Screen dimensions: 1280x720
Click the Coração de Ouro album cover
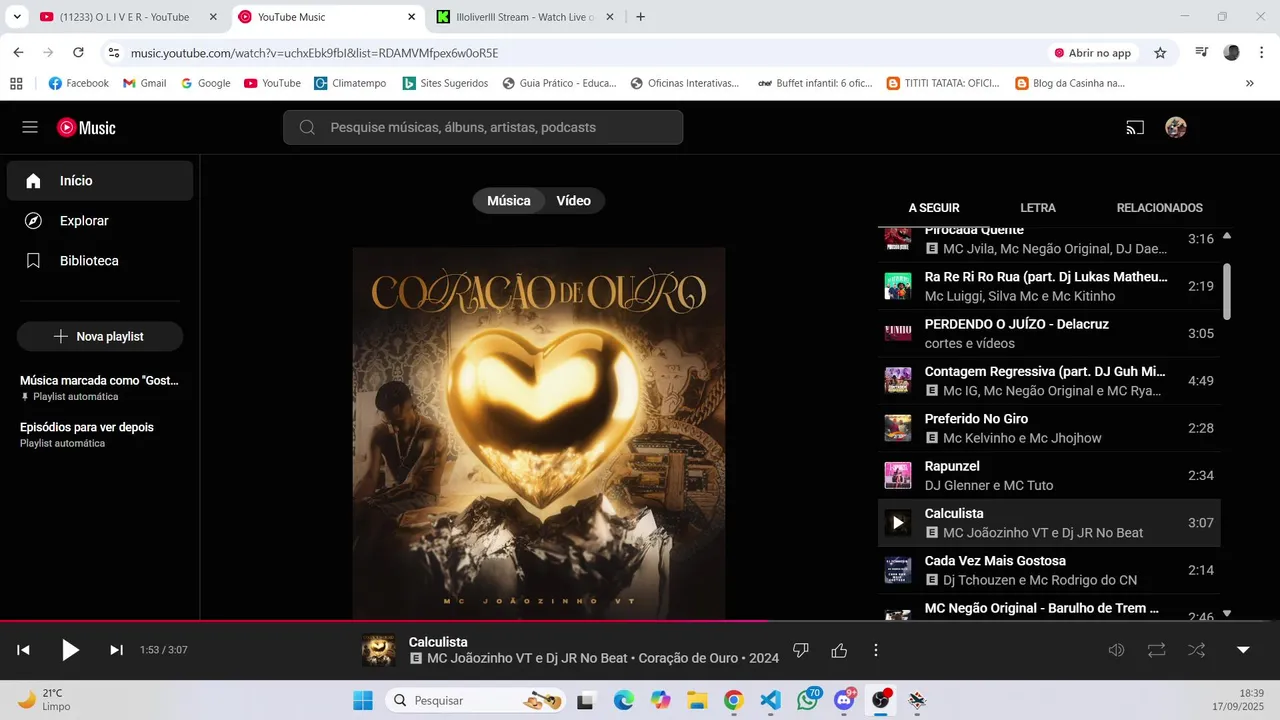coord(539,433)
